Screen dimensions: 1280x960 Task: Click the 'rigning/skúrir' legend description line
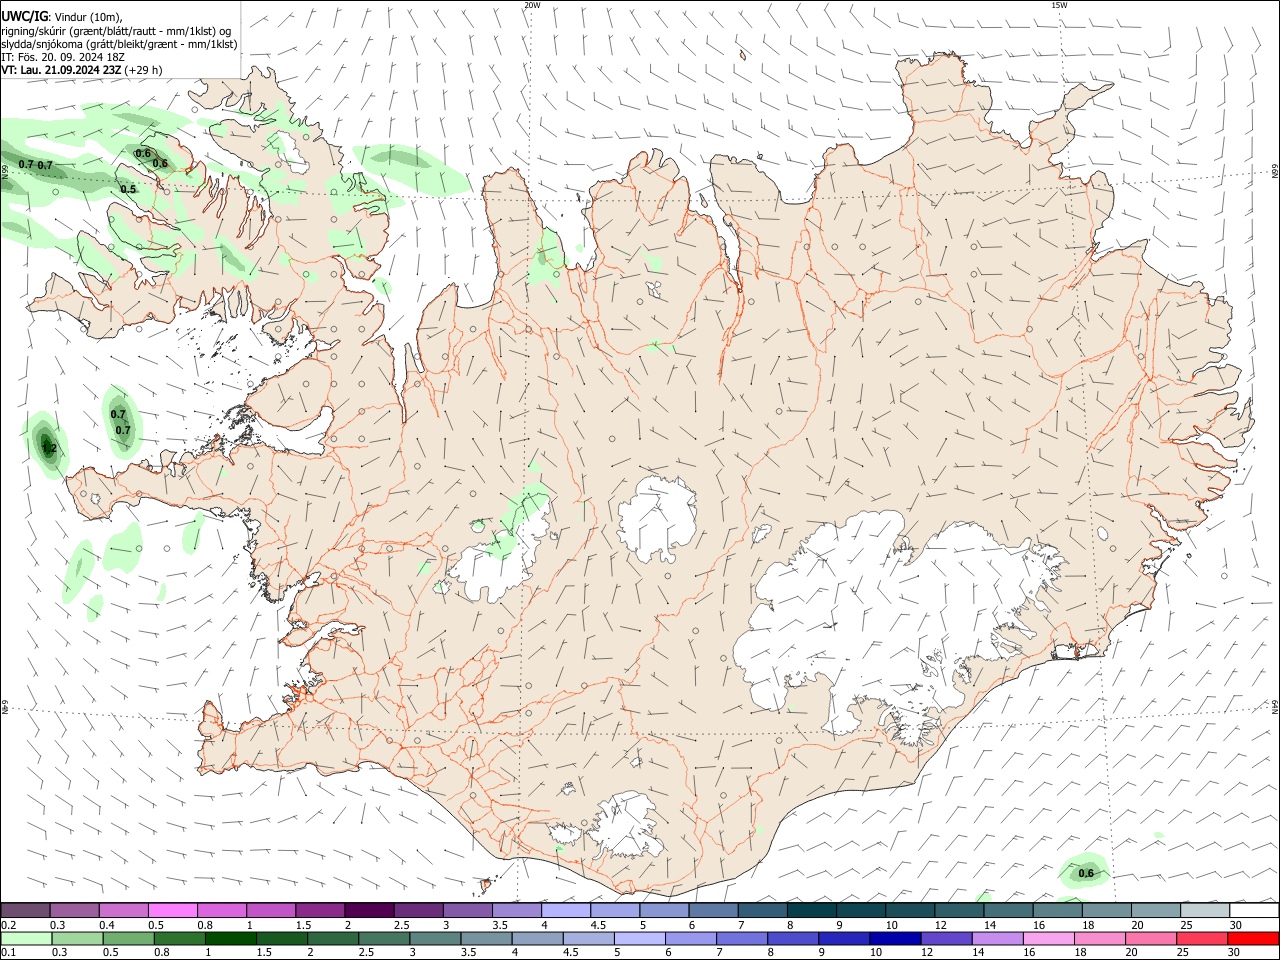pos(116,31)
